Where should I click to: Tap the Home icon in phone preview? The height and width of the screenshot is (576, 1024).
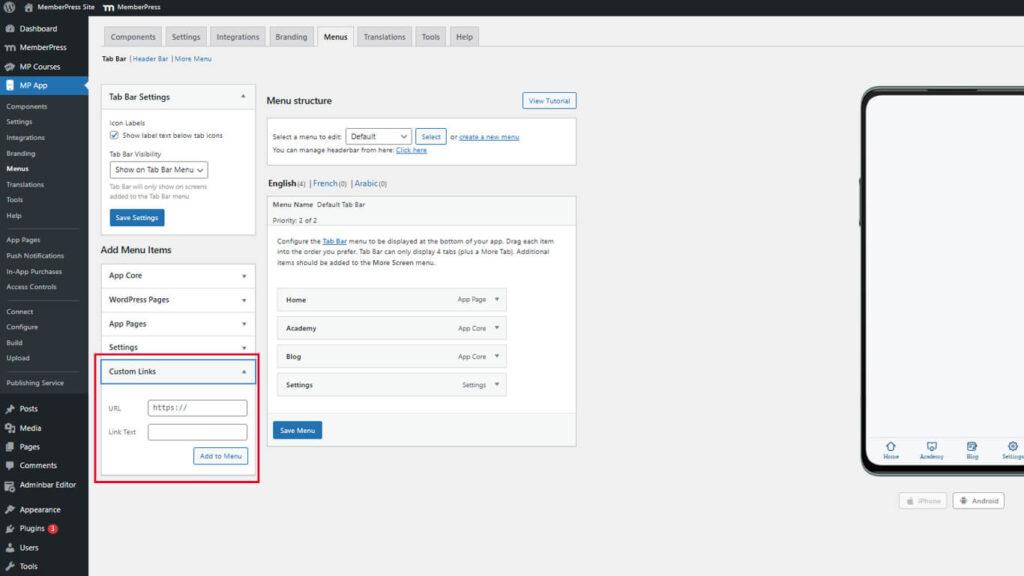coord(890,446)
